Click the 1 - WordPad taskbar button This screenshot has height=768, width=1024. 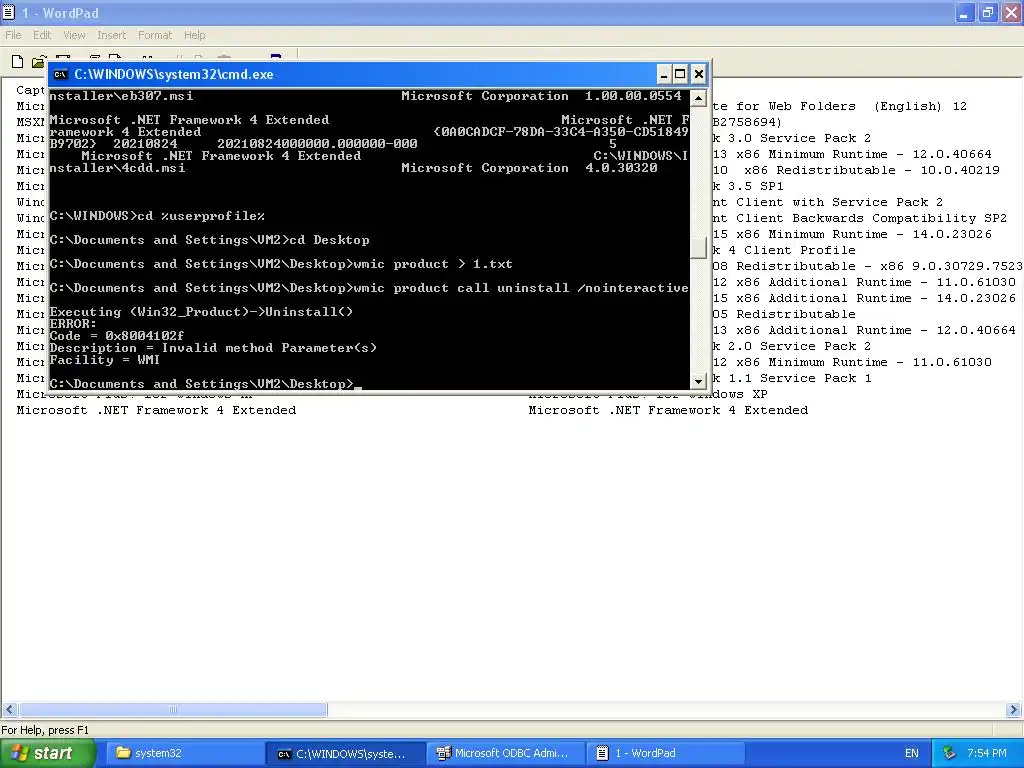(x=665, y=753)
